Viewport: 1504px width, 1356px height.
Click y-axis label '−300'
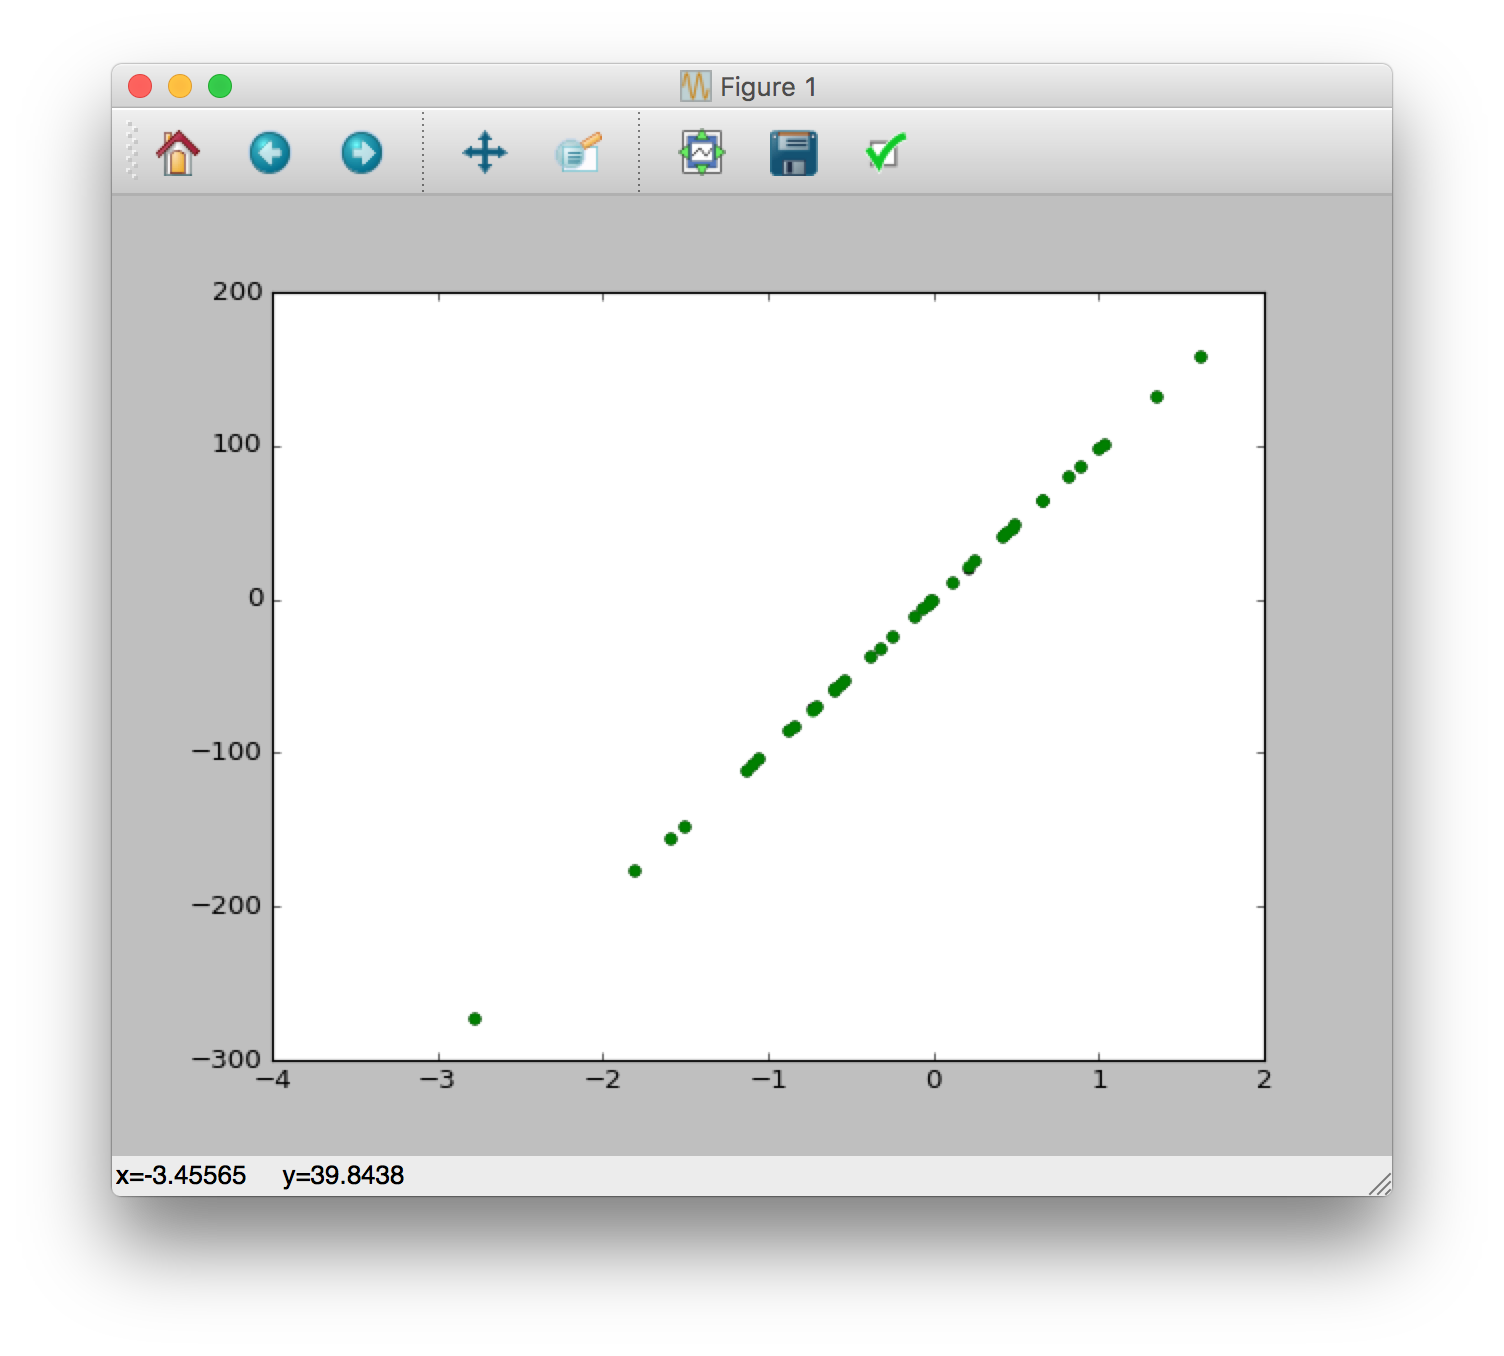227,1059
